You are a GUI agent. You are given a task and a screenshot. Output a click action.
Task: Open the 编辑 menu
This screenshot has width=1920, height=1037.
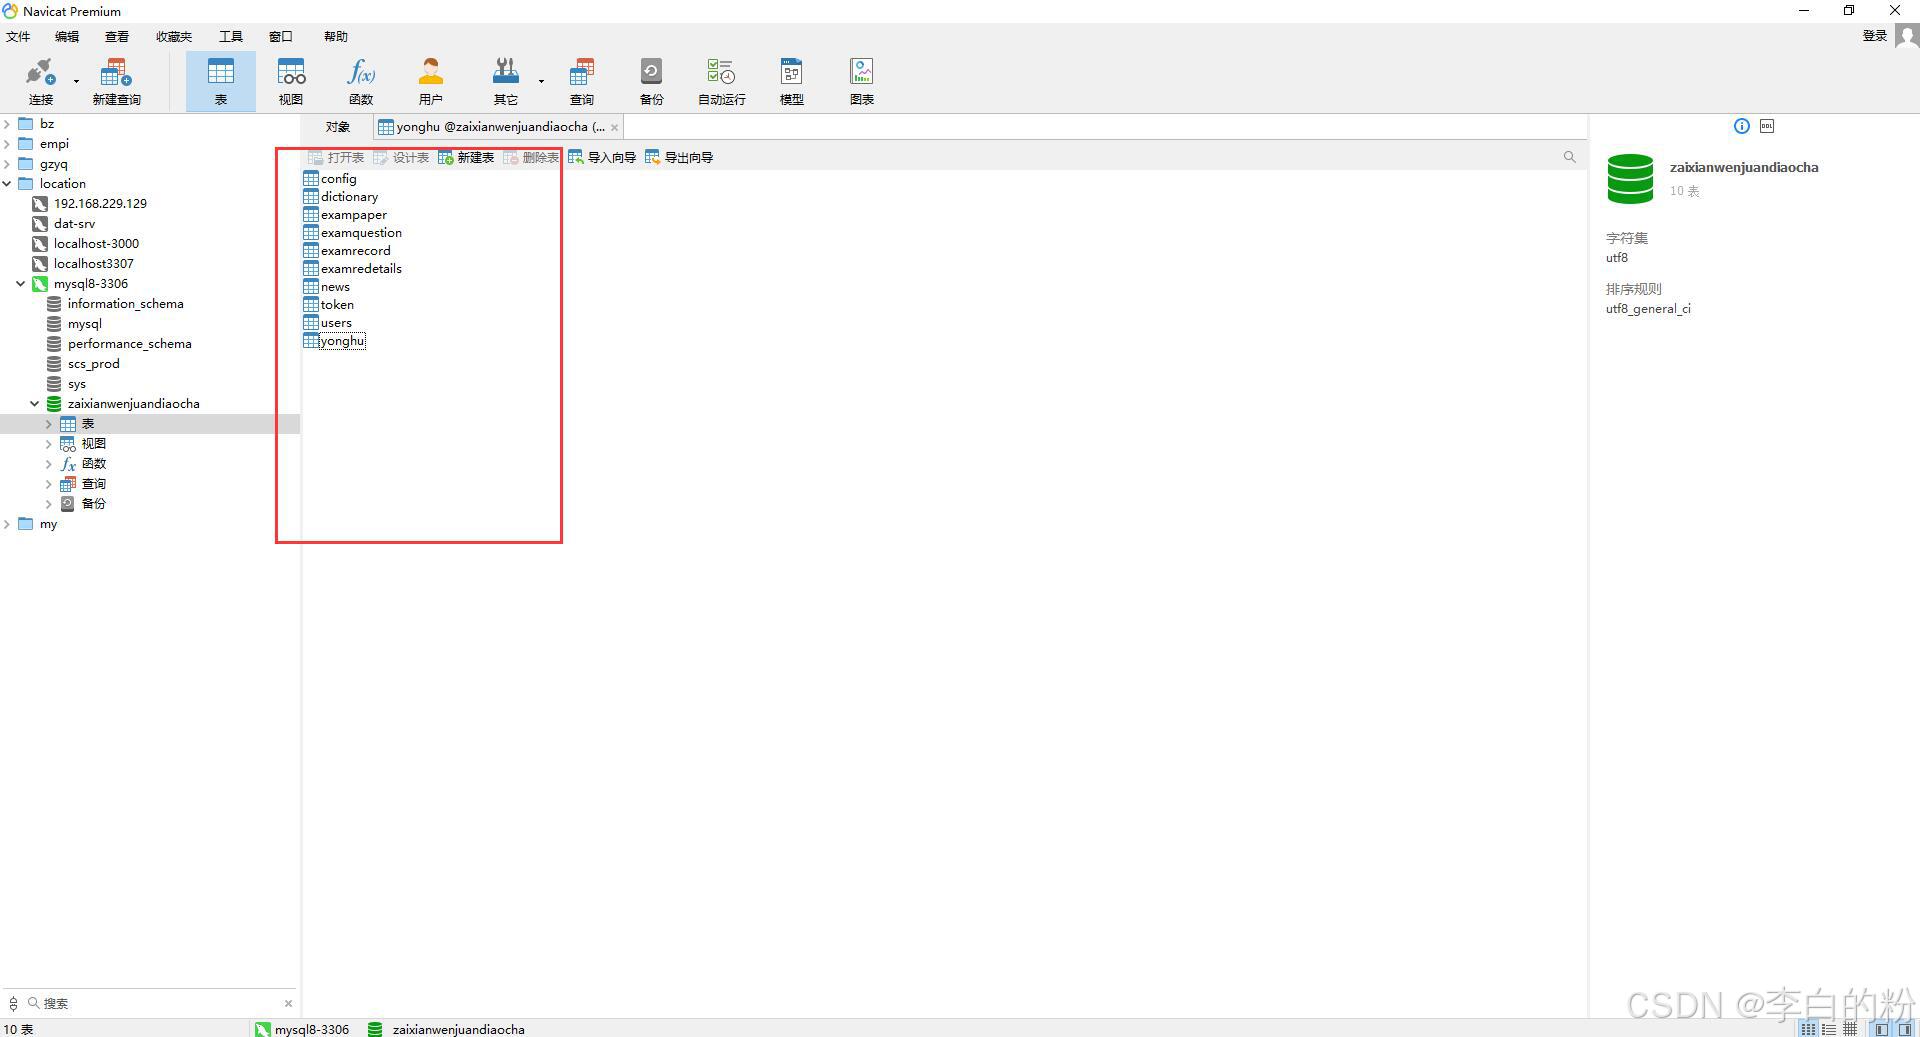coord(67,37)
